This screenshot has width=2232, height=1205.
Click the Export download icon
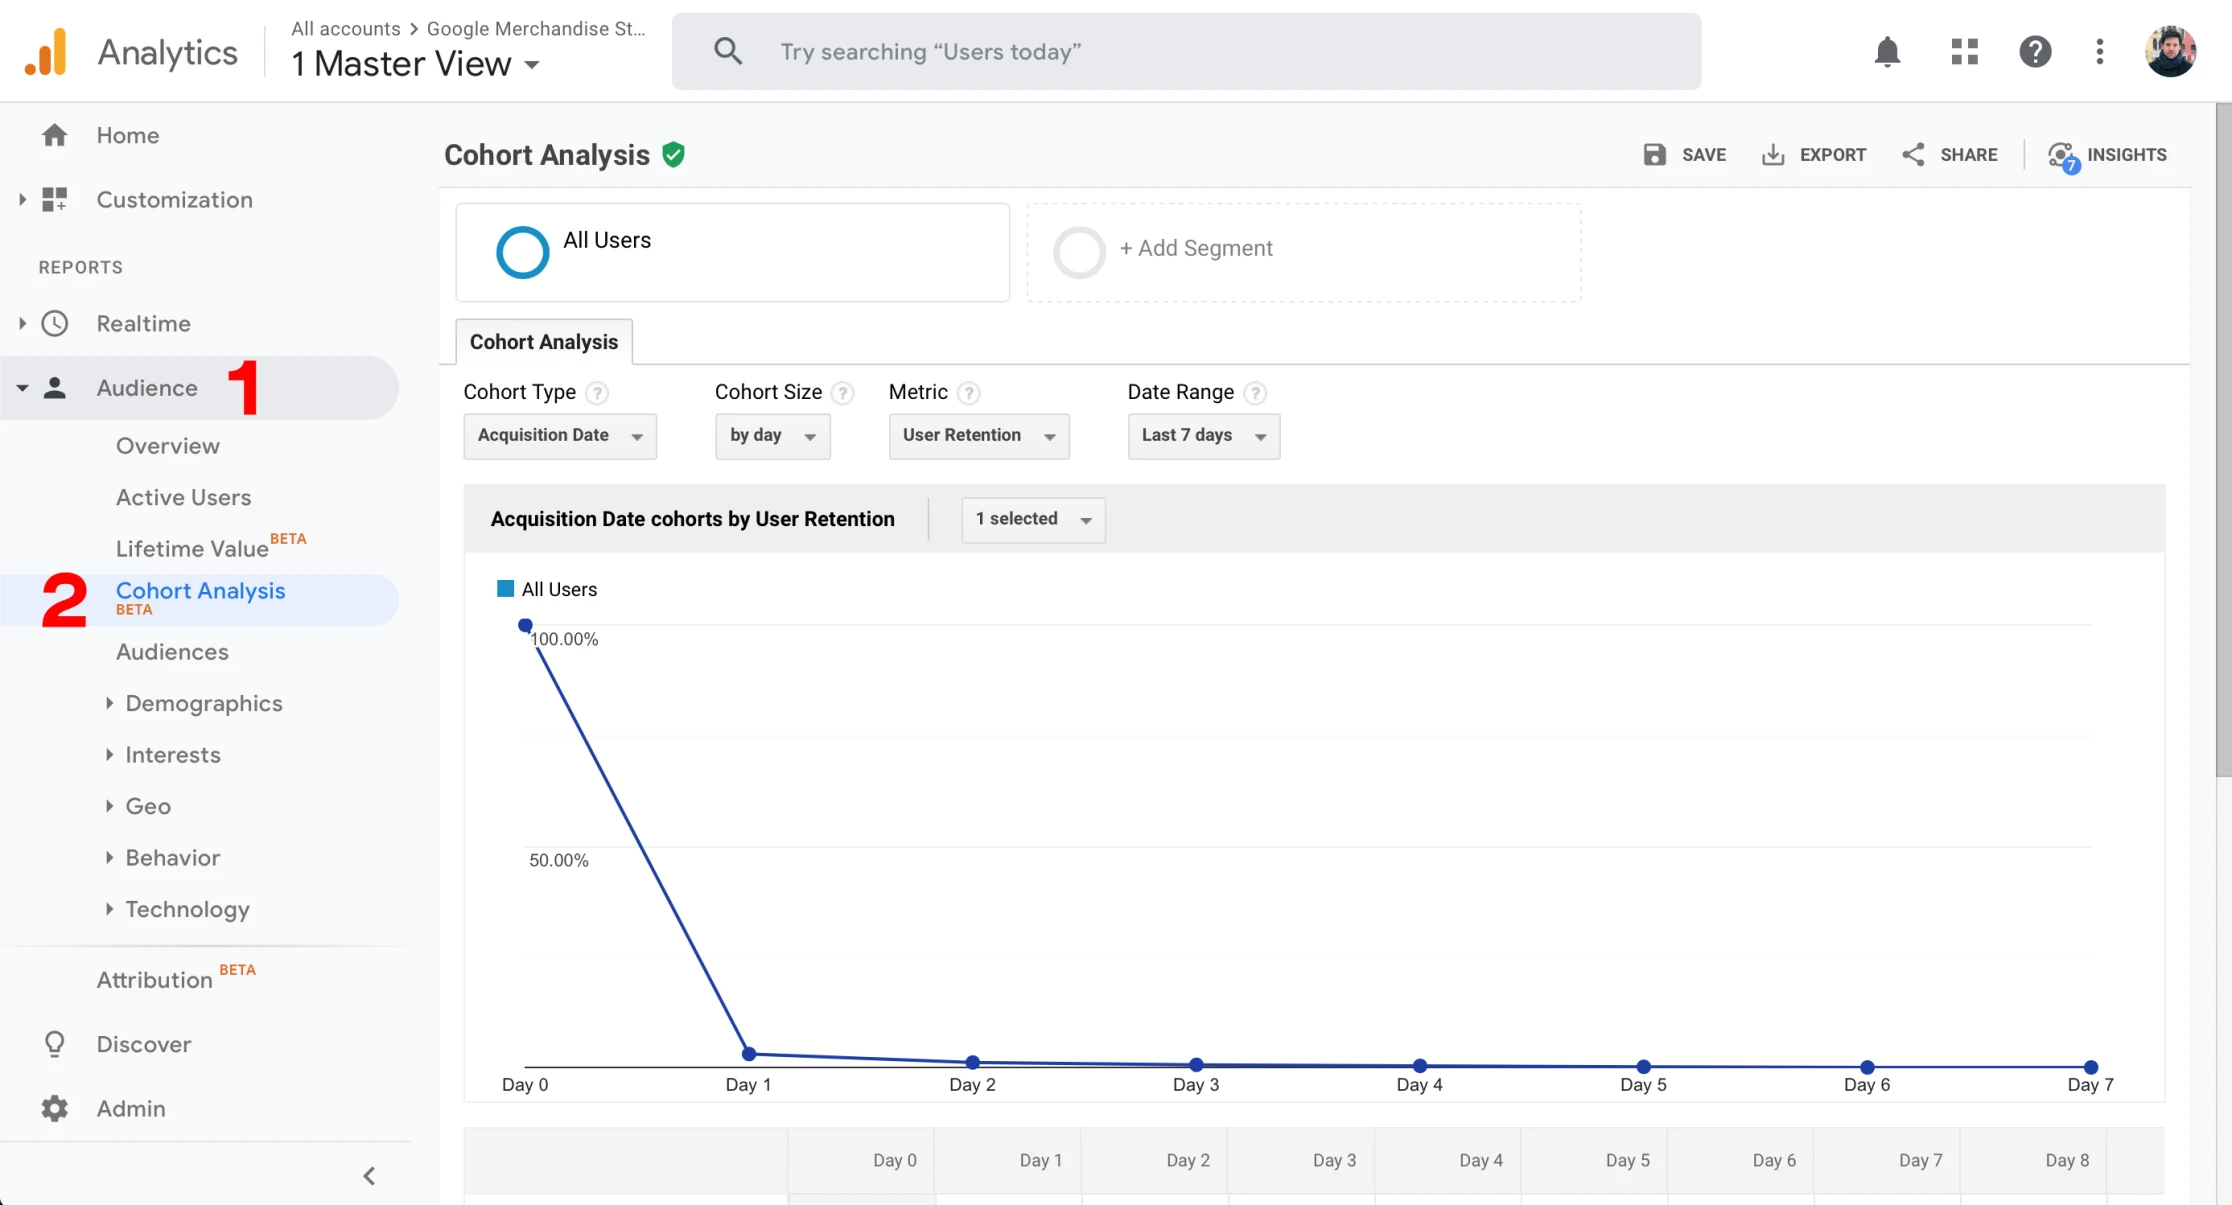click(x=1773, y=155)
